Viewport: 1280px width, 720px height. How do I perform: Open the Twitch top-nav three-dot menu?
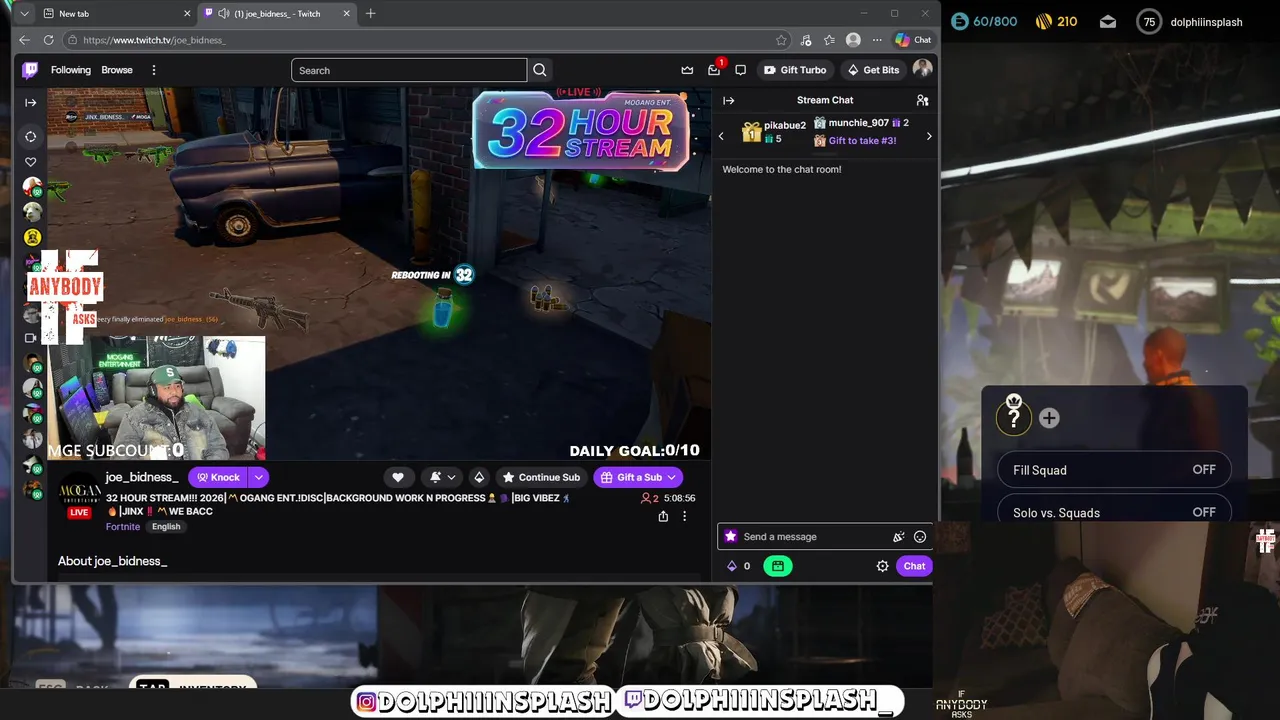153,70
